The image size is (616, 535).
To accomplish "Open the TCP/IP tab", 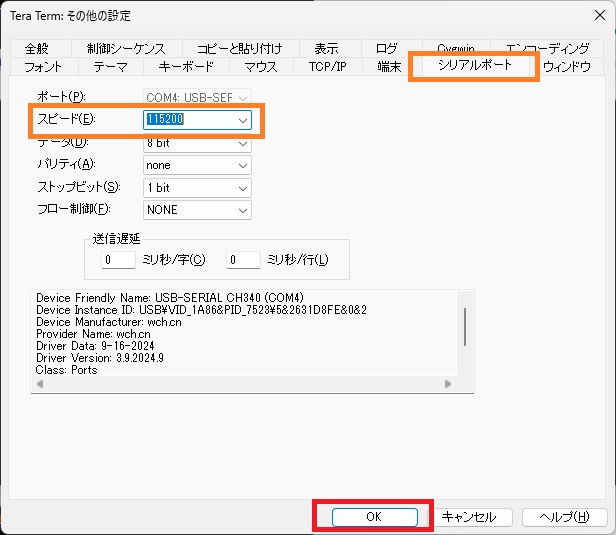I will point(327,67).
